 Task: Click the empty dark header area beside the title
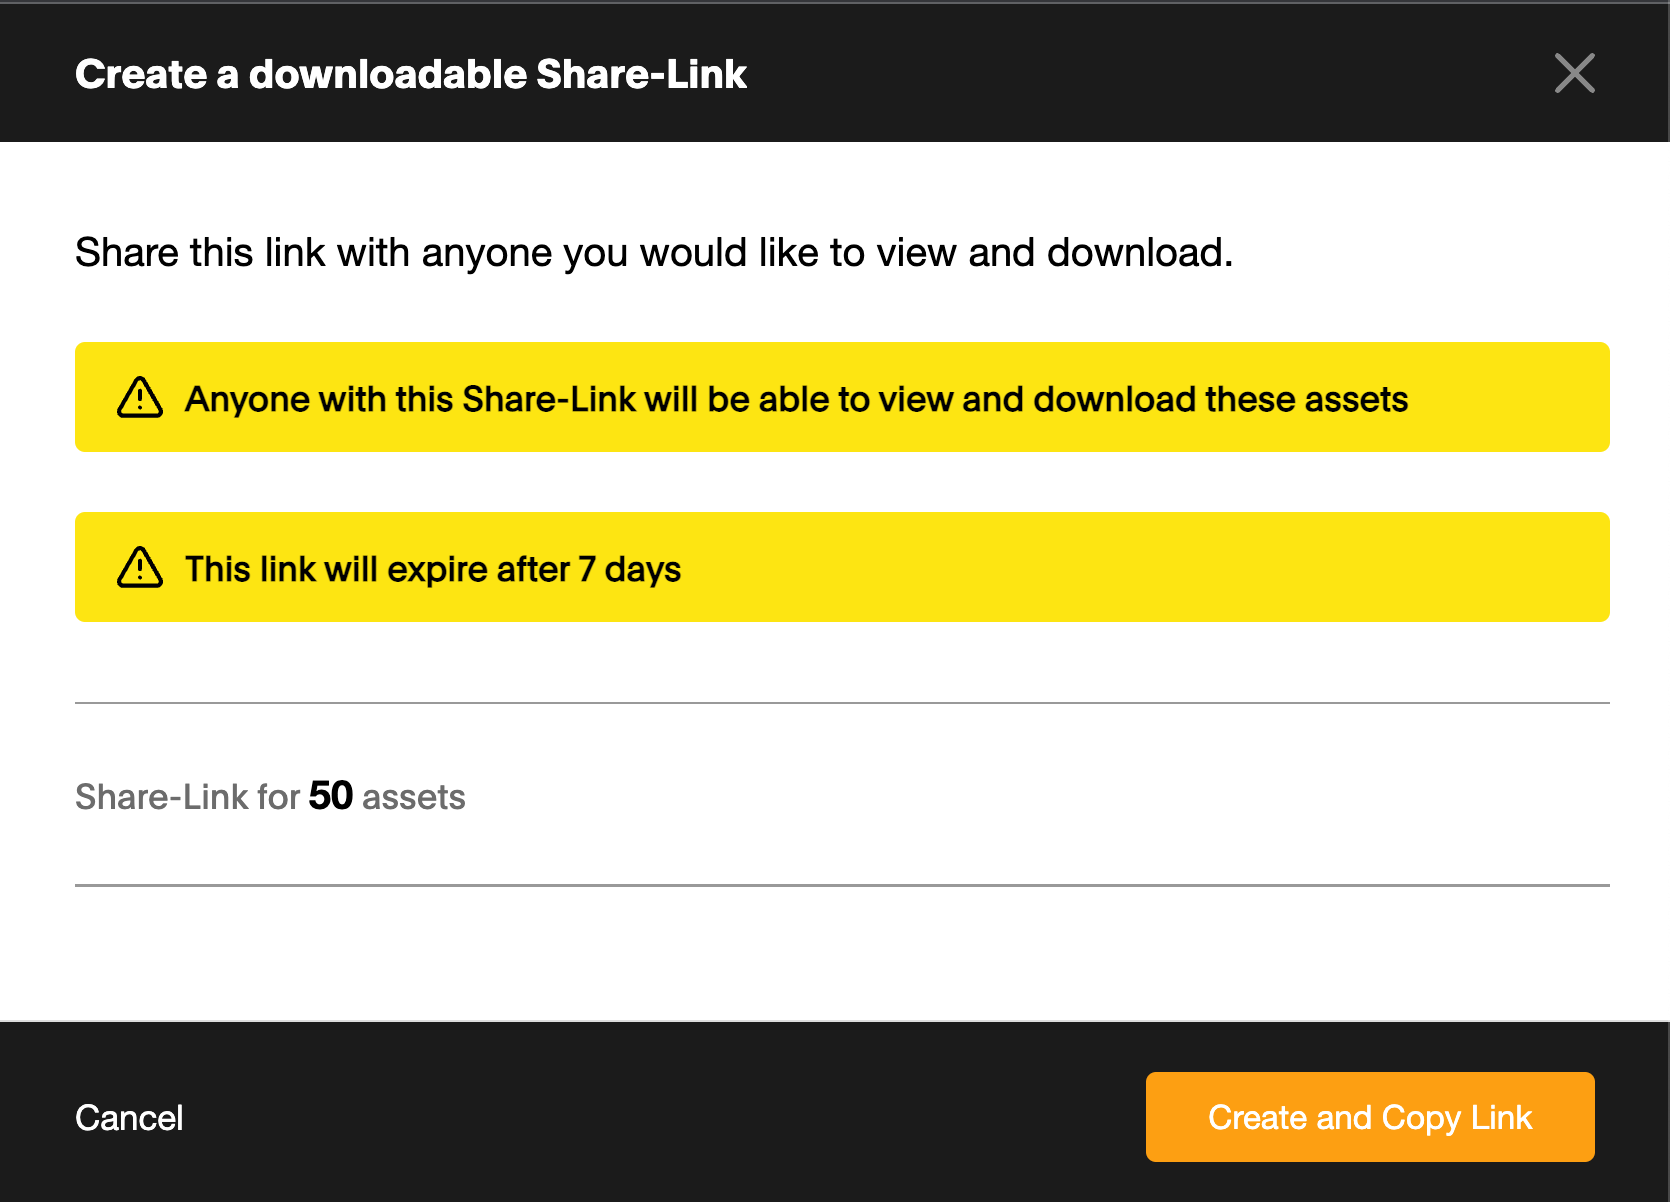tap(1150, 74)
